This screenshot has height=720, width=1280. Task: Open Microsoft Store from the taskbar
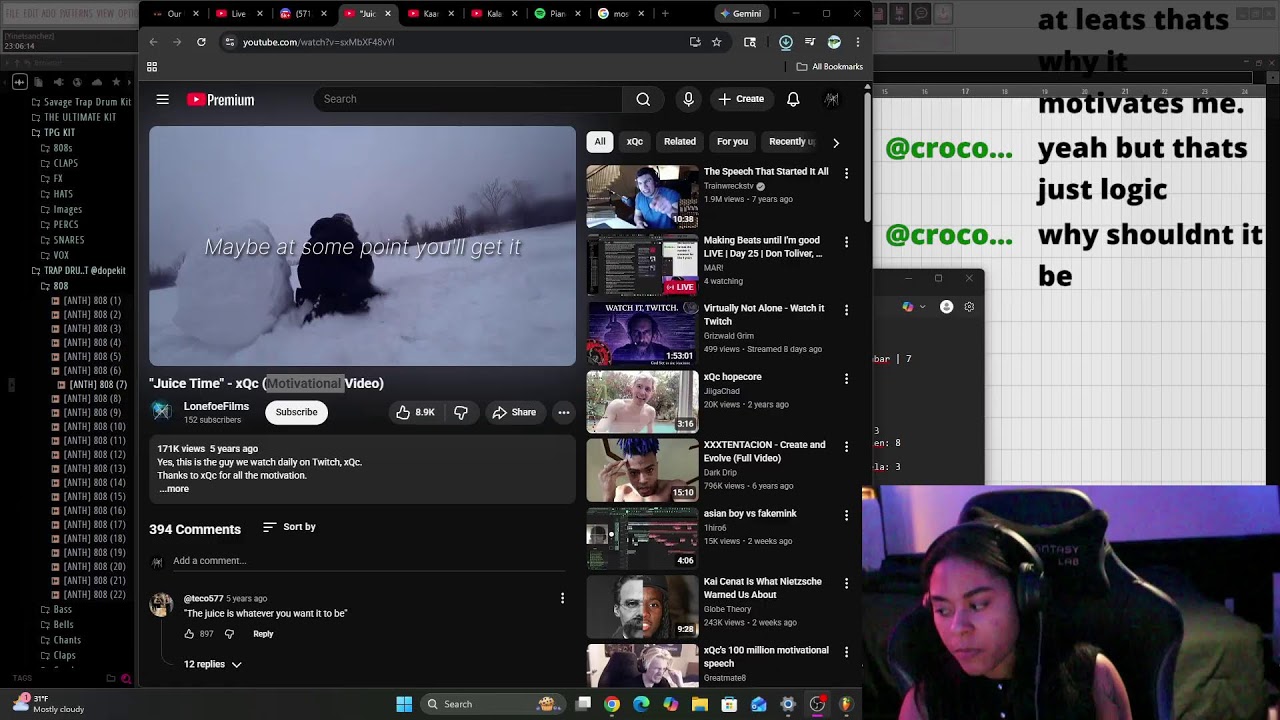pyautogui.click(x=729, y=704)
